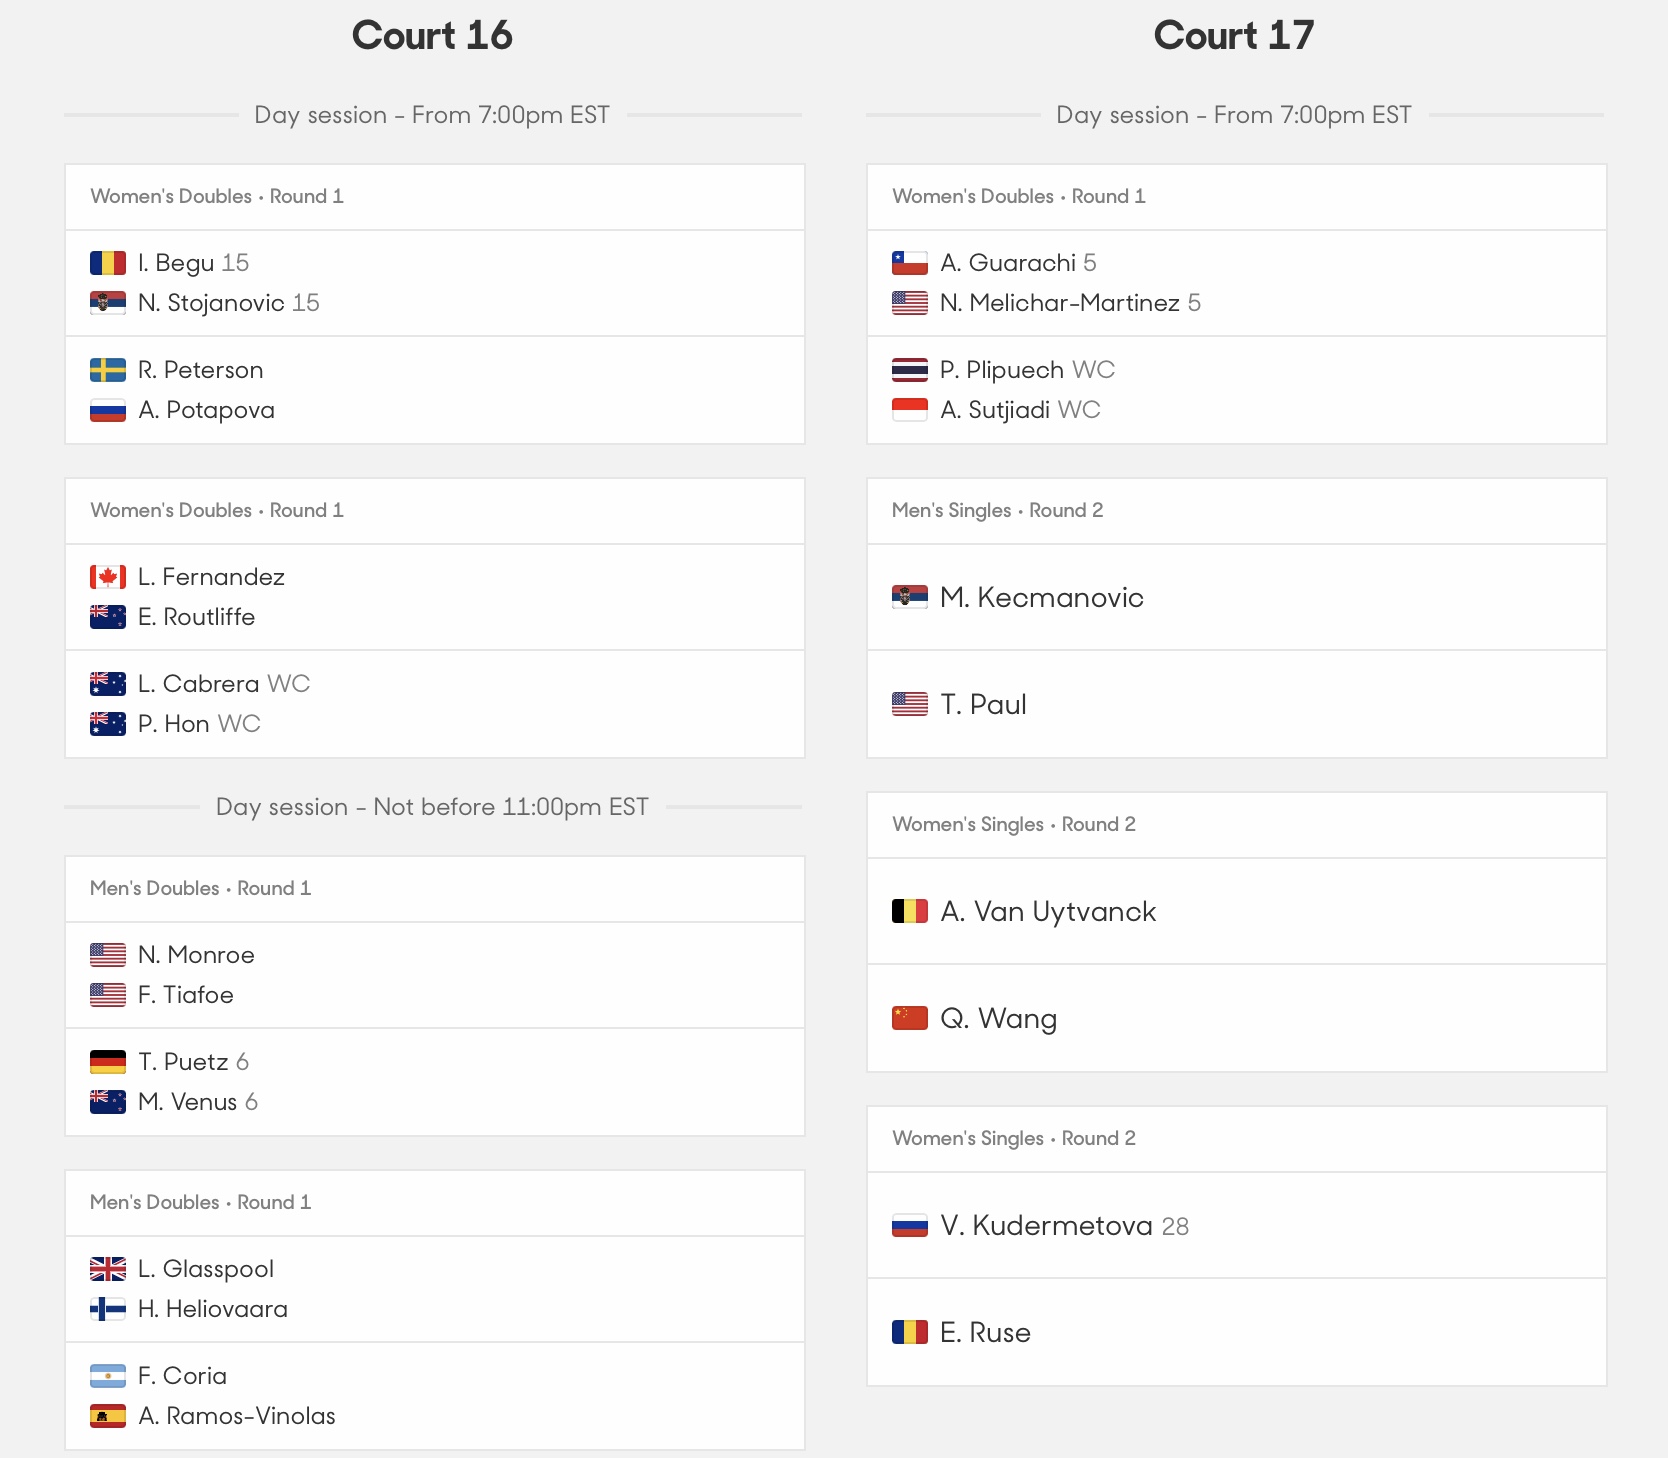Open M. Kecmanovic player link
Screen dimensions: 1668x1458
tap(1042, 597)
